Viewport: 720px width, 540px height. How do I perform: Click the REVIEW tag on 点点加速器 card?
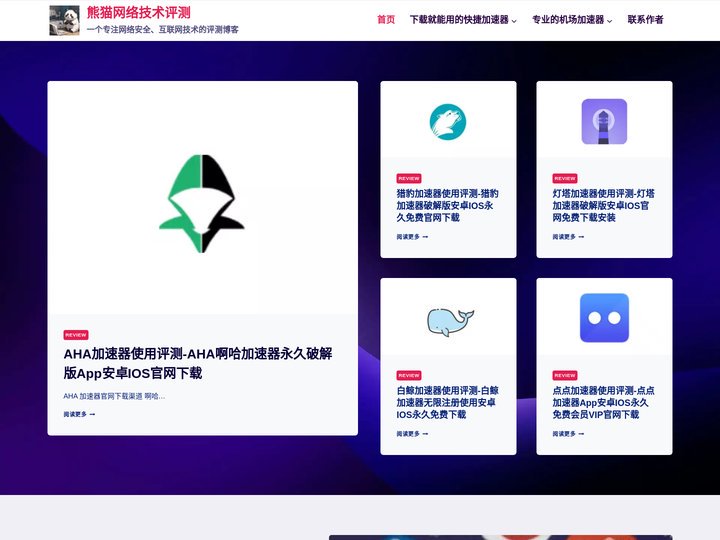(565, 375)
